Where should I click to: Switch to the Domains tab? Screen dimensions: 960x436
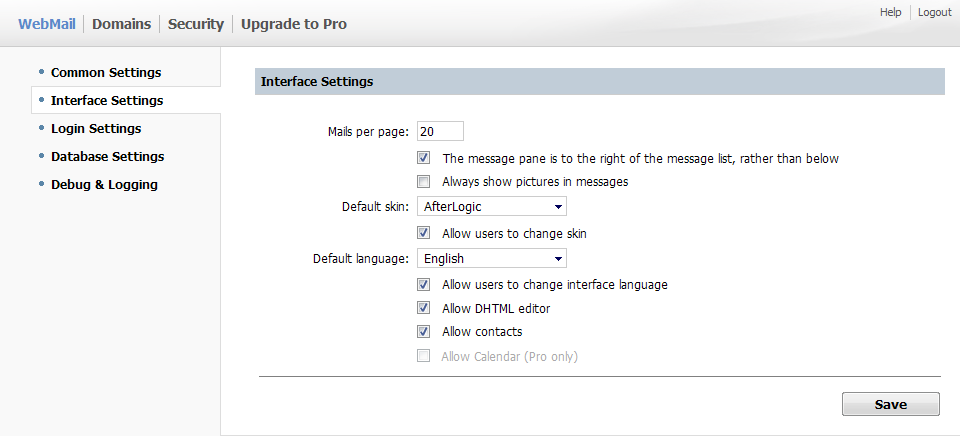(x=121, y=24)
